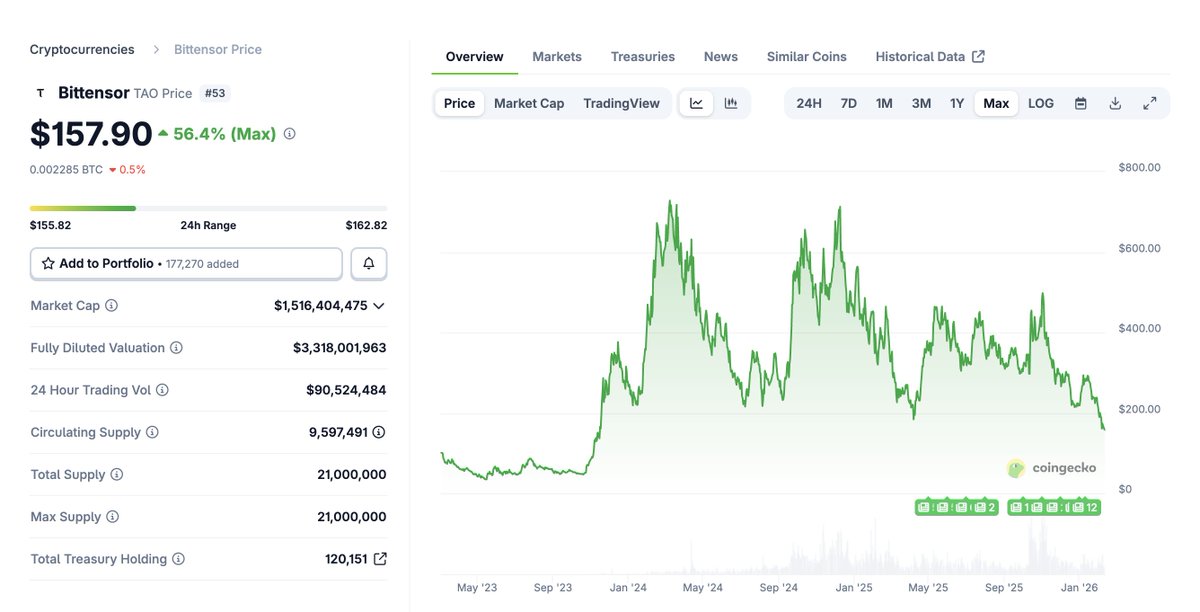Set chart range to 1Y

[957, 103]
